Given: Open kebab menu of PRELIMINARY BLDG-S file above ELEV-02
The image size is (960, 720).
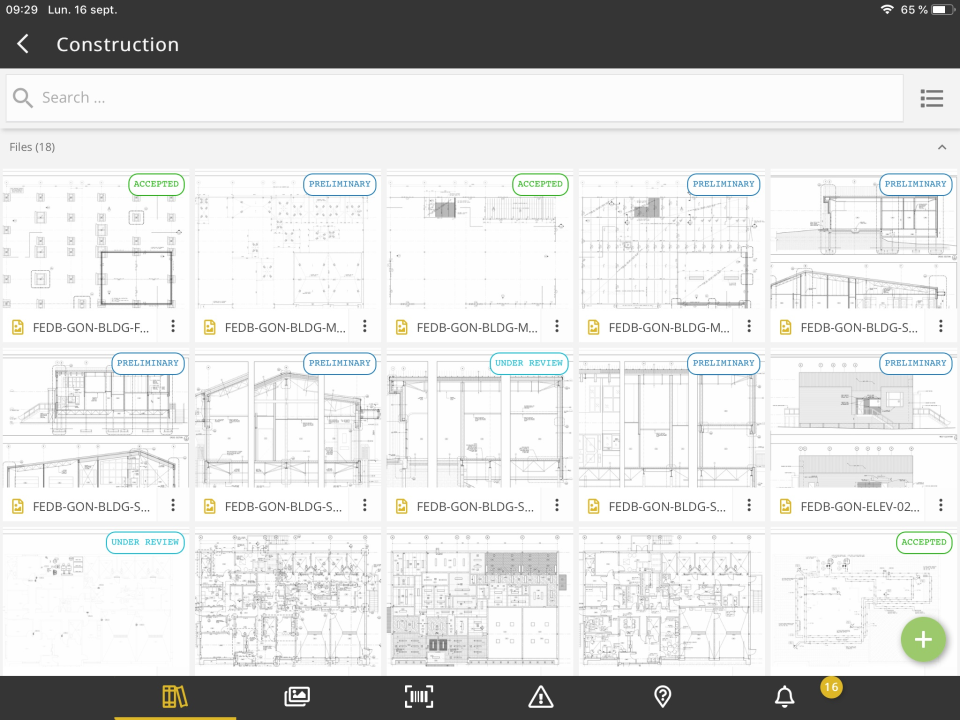Looking at the screenshot, I should [x=940, y=326].
